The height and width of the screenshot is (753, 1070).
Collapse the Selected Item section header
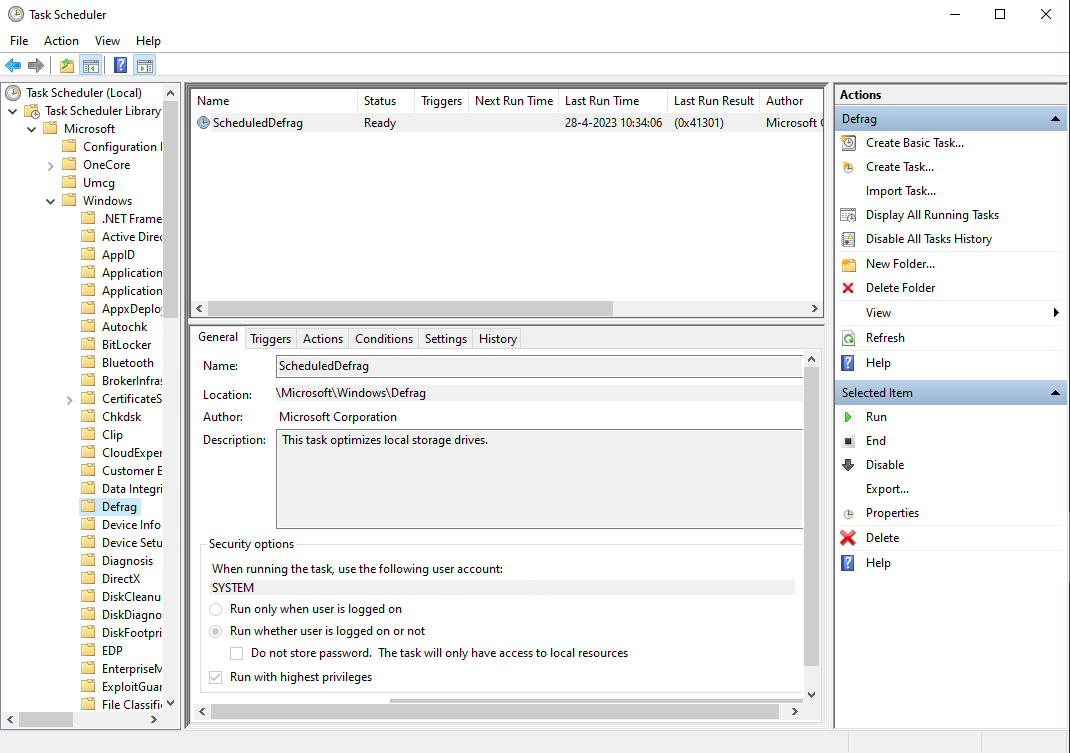click(x=1056, y=393)
